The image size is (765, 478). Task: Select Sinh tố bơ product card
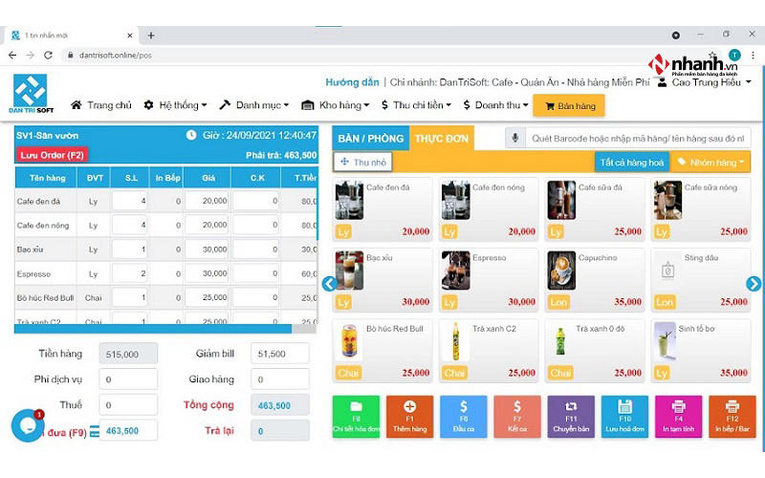coord(701,351)
